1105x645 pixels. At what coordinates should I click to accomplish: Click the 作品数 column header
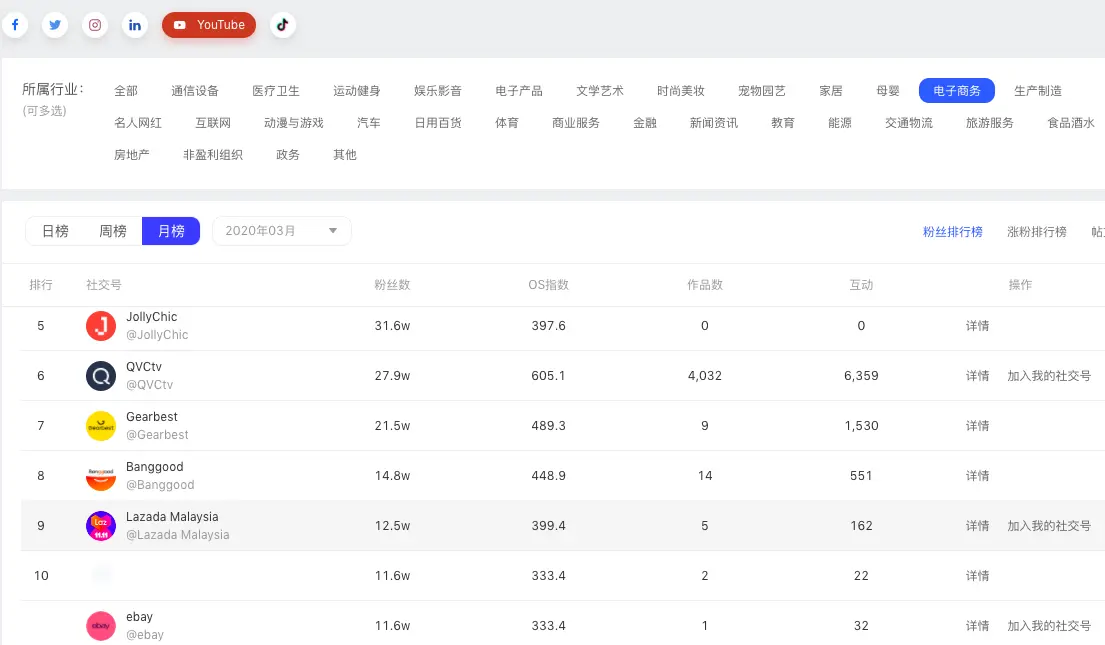[x=705, y=285]
